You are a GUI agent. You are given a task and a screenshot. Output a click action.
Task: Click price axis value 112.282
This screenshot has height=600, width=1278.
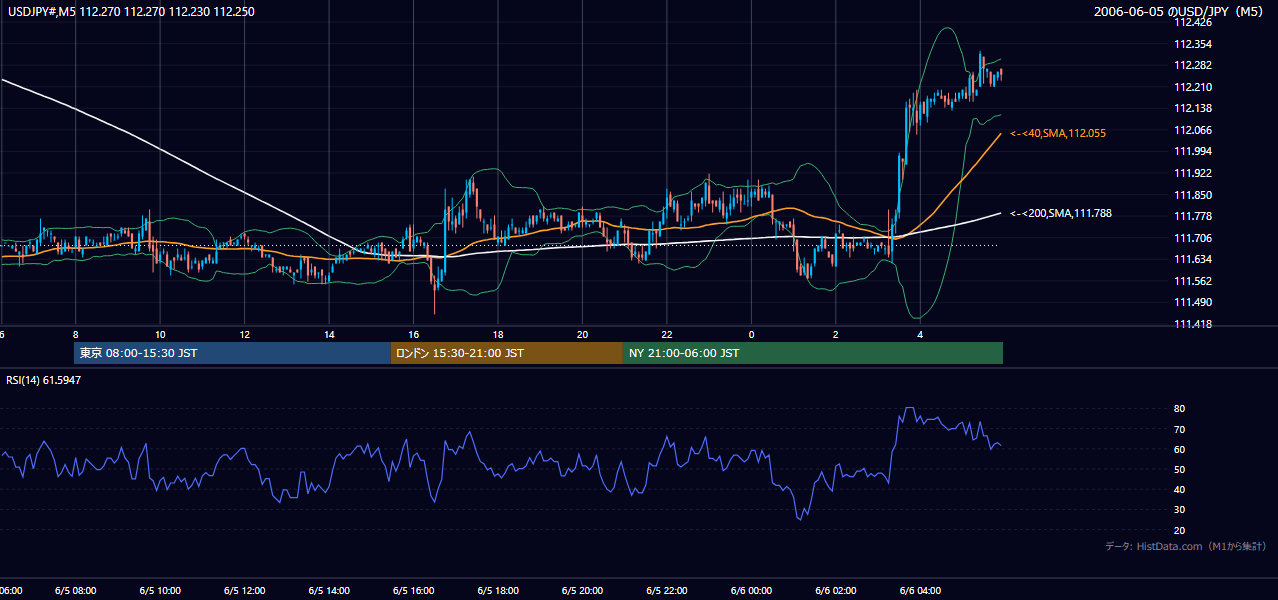click(1192, 65)
